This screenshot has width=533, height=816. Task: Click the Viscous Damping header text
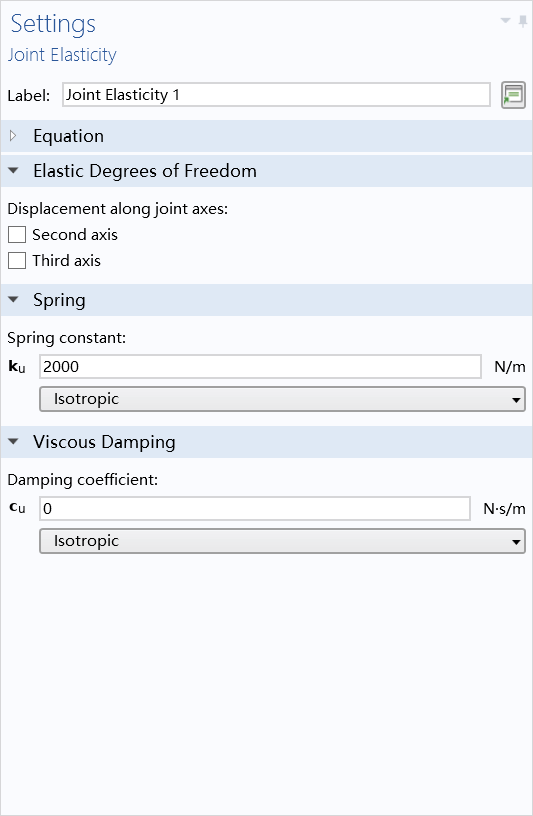(x=104, y=442)
